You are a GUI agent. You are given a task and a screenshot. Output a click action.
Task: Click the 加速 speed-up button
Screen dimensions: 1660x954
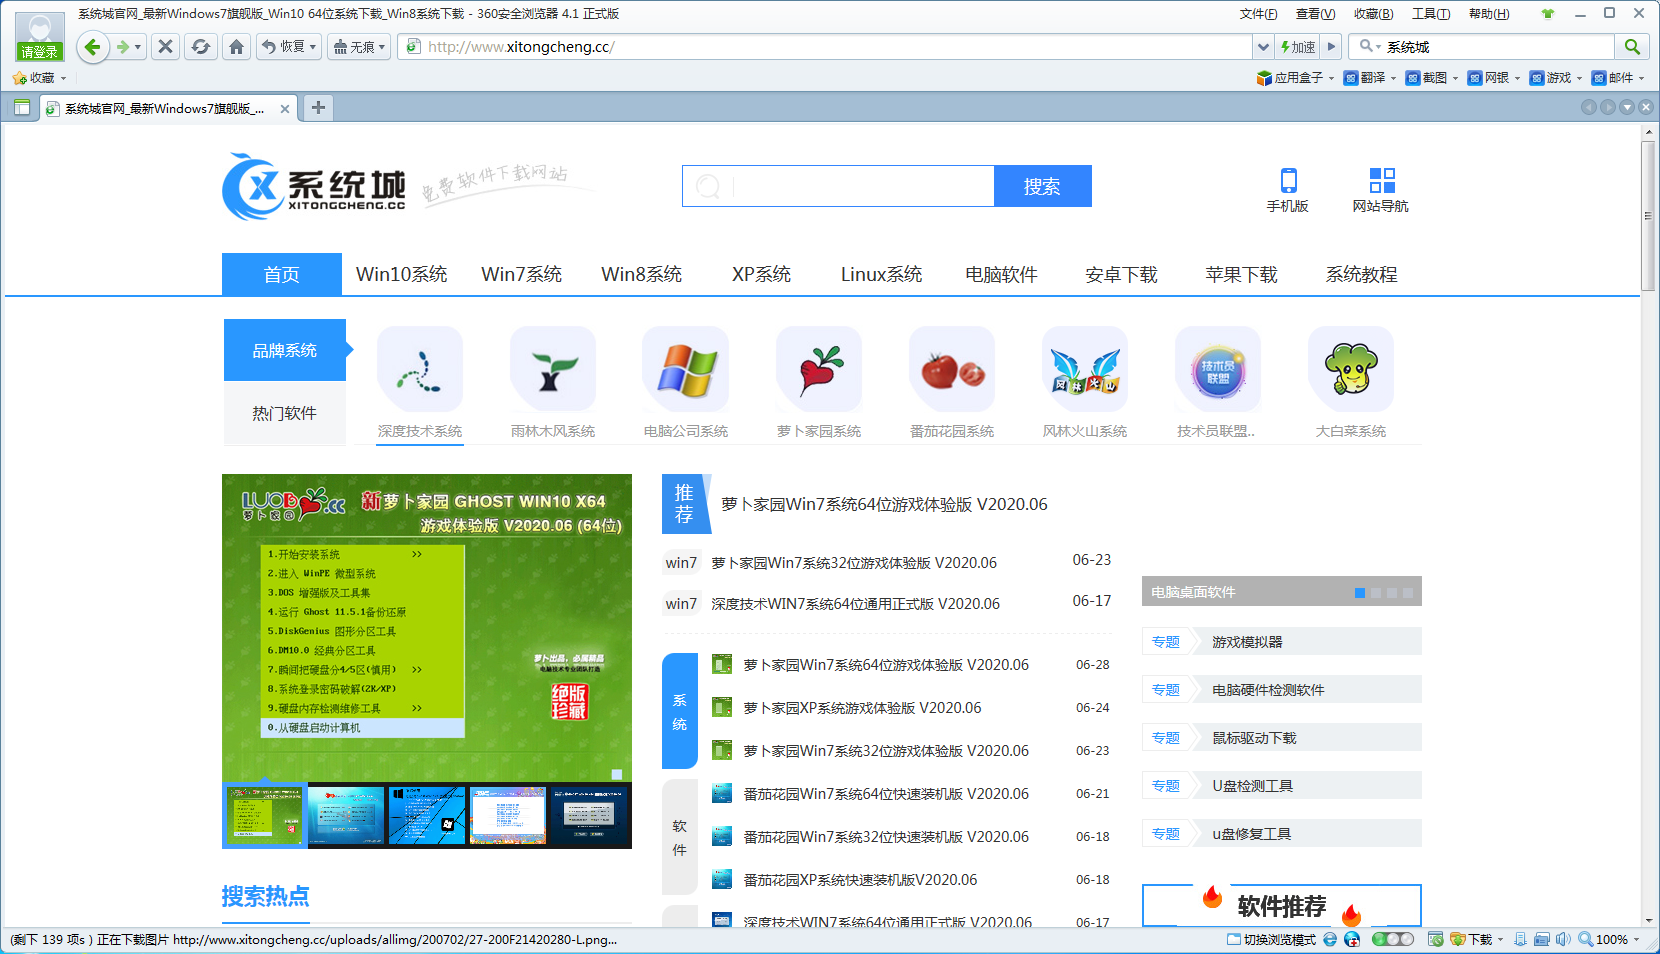(1298, 47)
